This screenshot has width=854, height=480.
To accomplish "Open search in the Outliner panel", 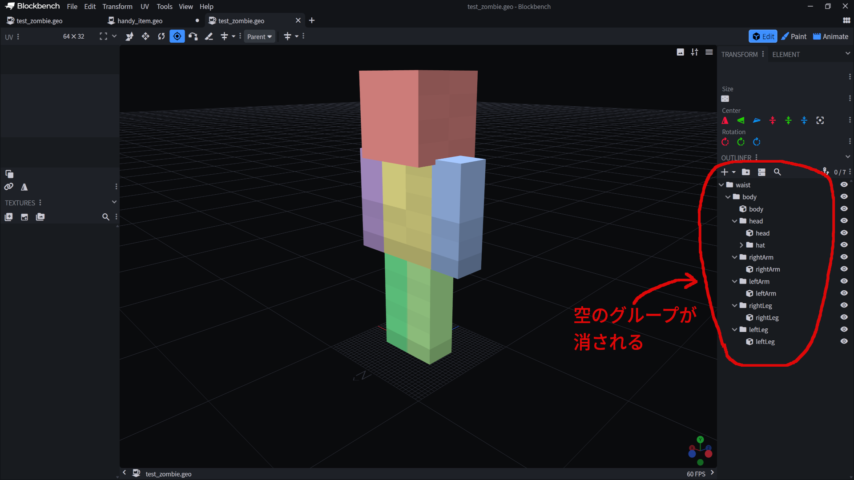I will 777,172.
